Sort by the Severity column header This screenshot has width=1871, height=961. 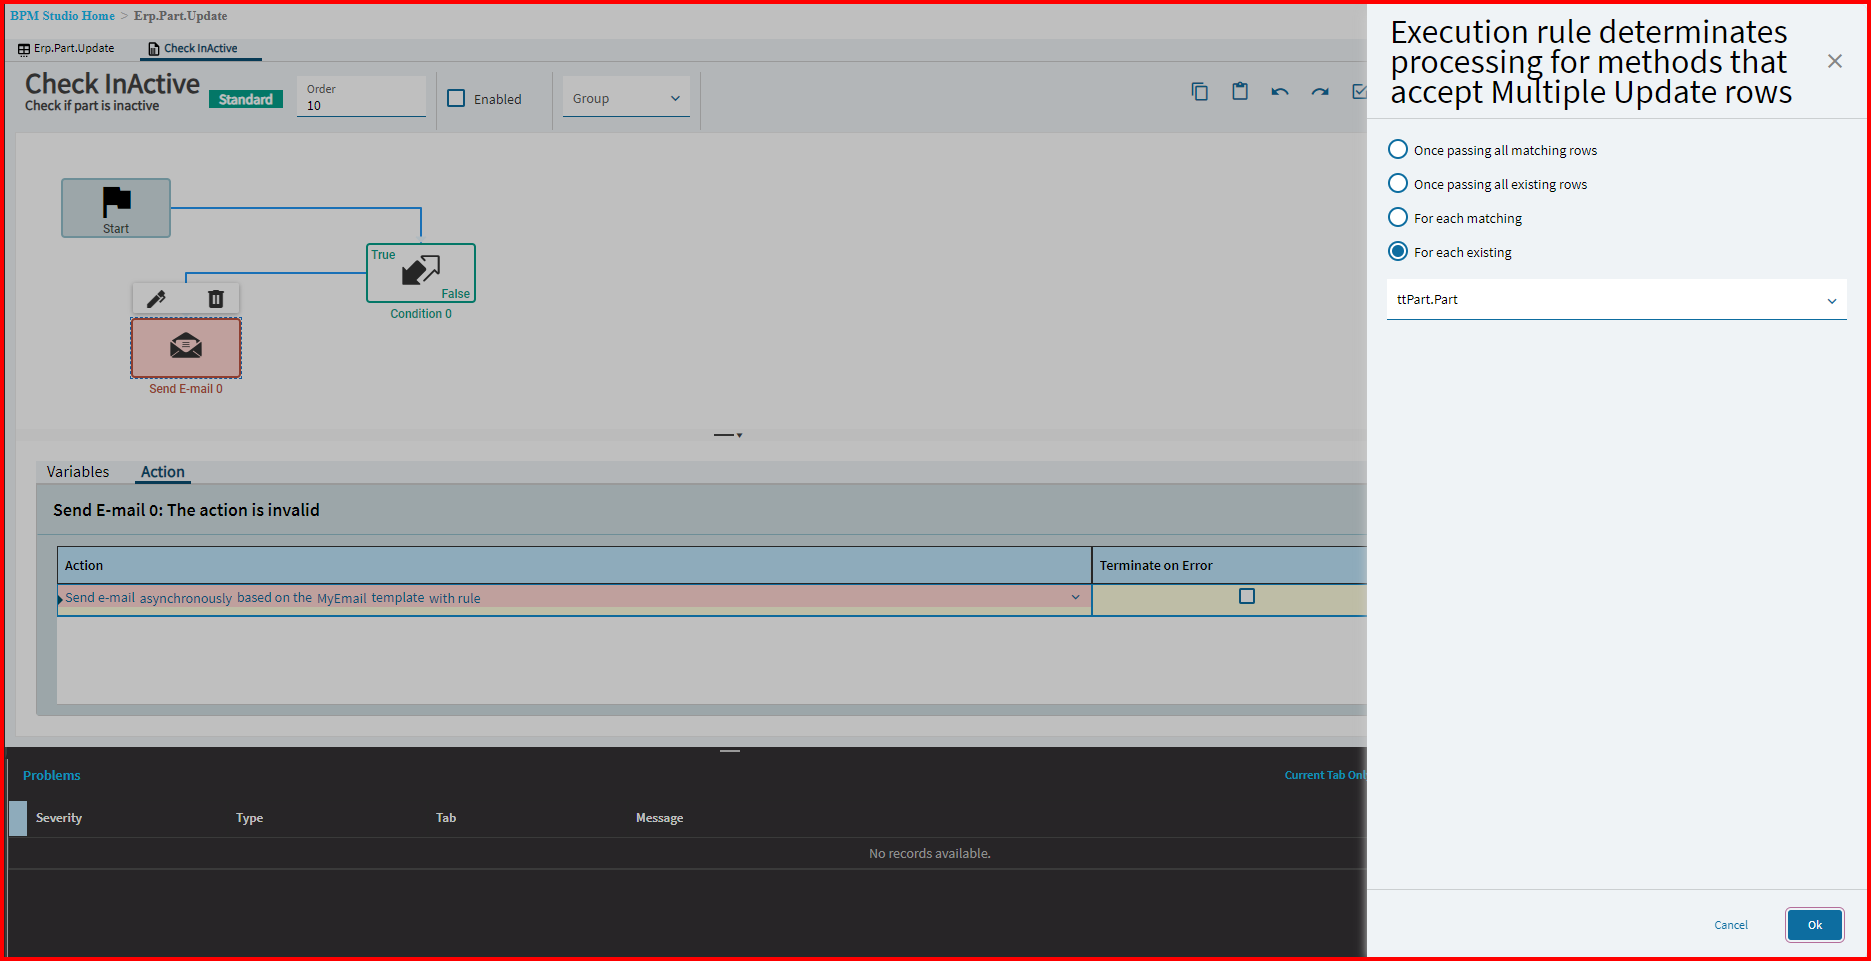tap(59, 818)
